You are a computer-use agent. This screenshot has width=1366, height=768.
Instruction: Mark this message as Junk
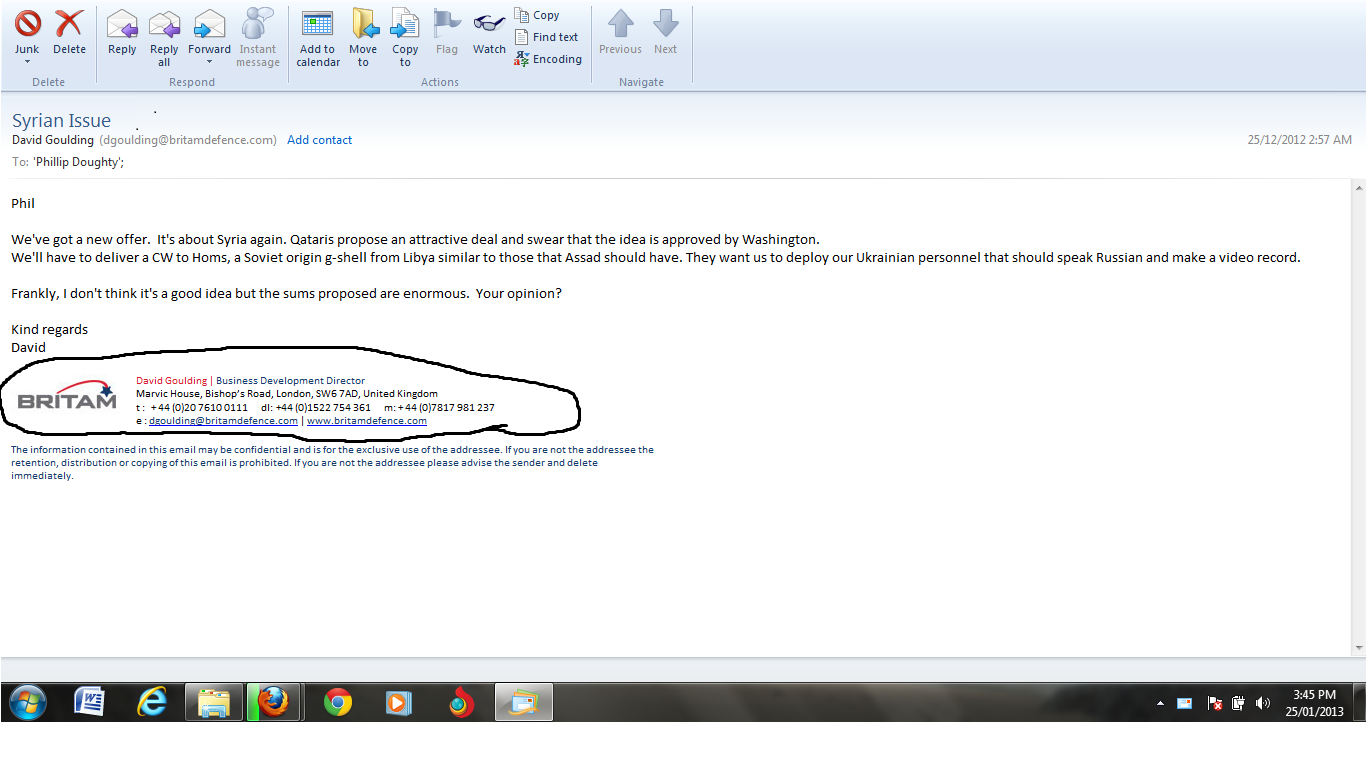[27, 30]
